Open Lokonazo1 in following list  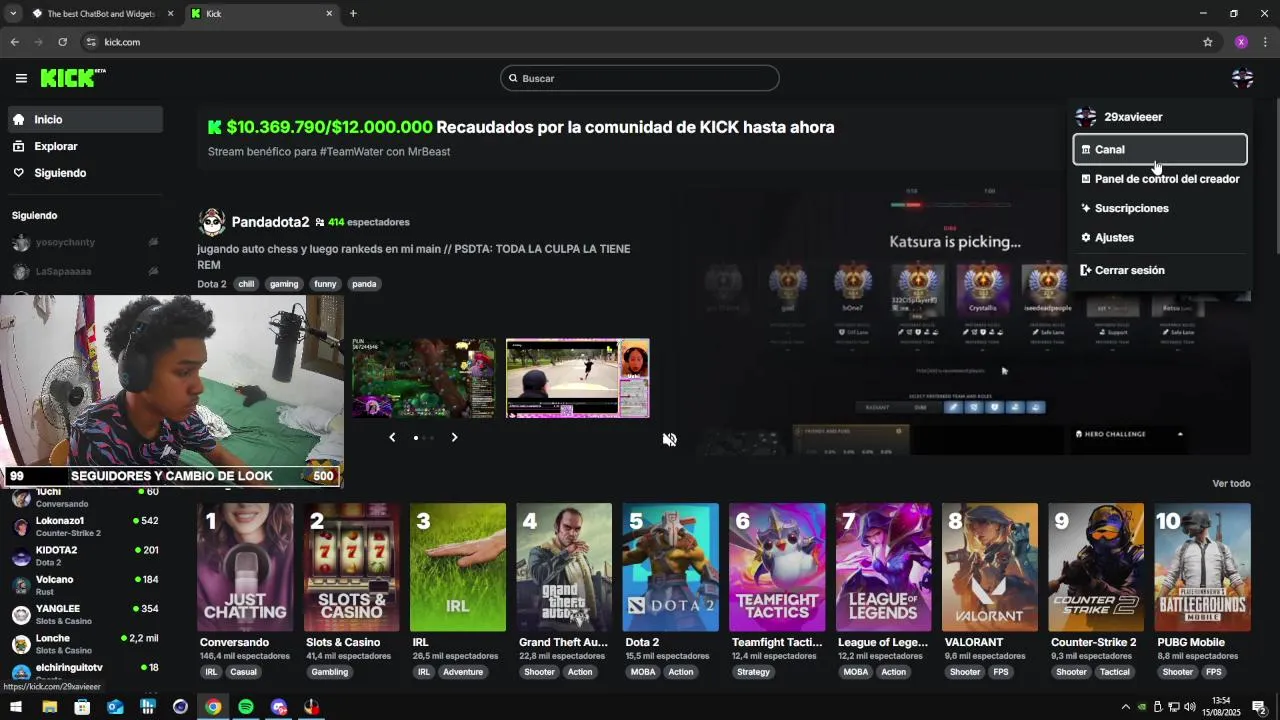(x=85, y=526)
